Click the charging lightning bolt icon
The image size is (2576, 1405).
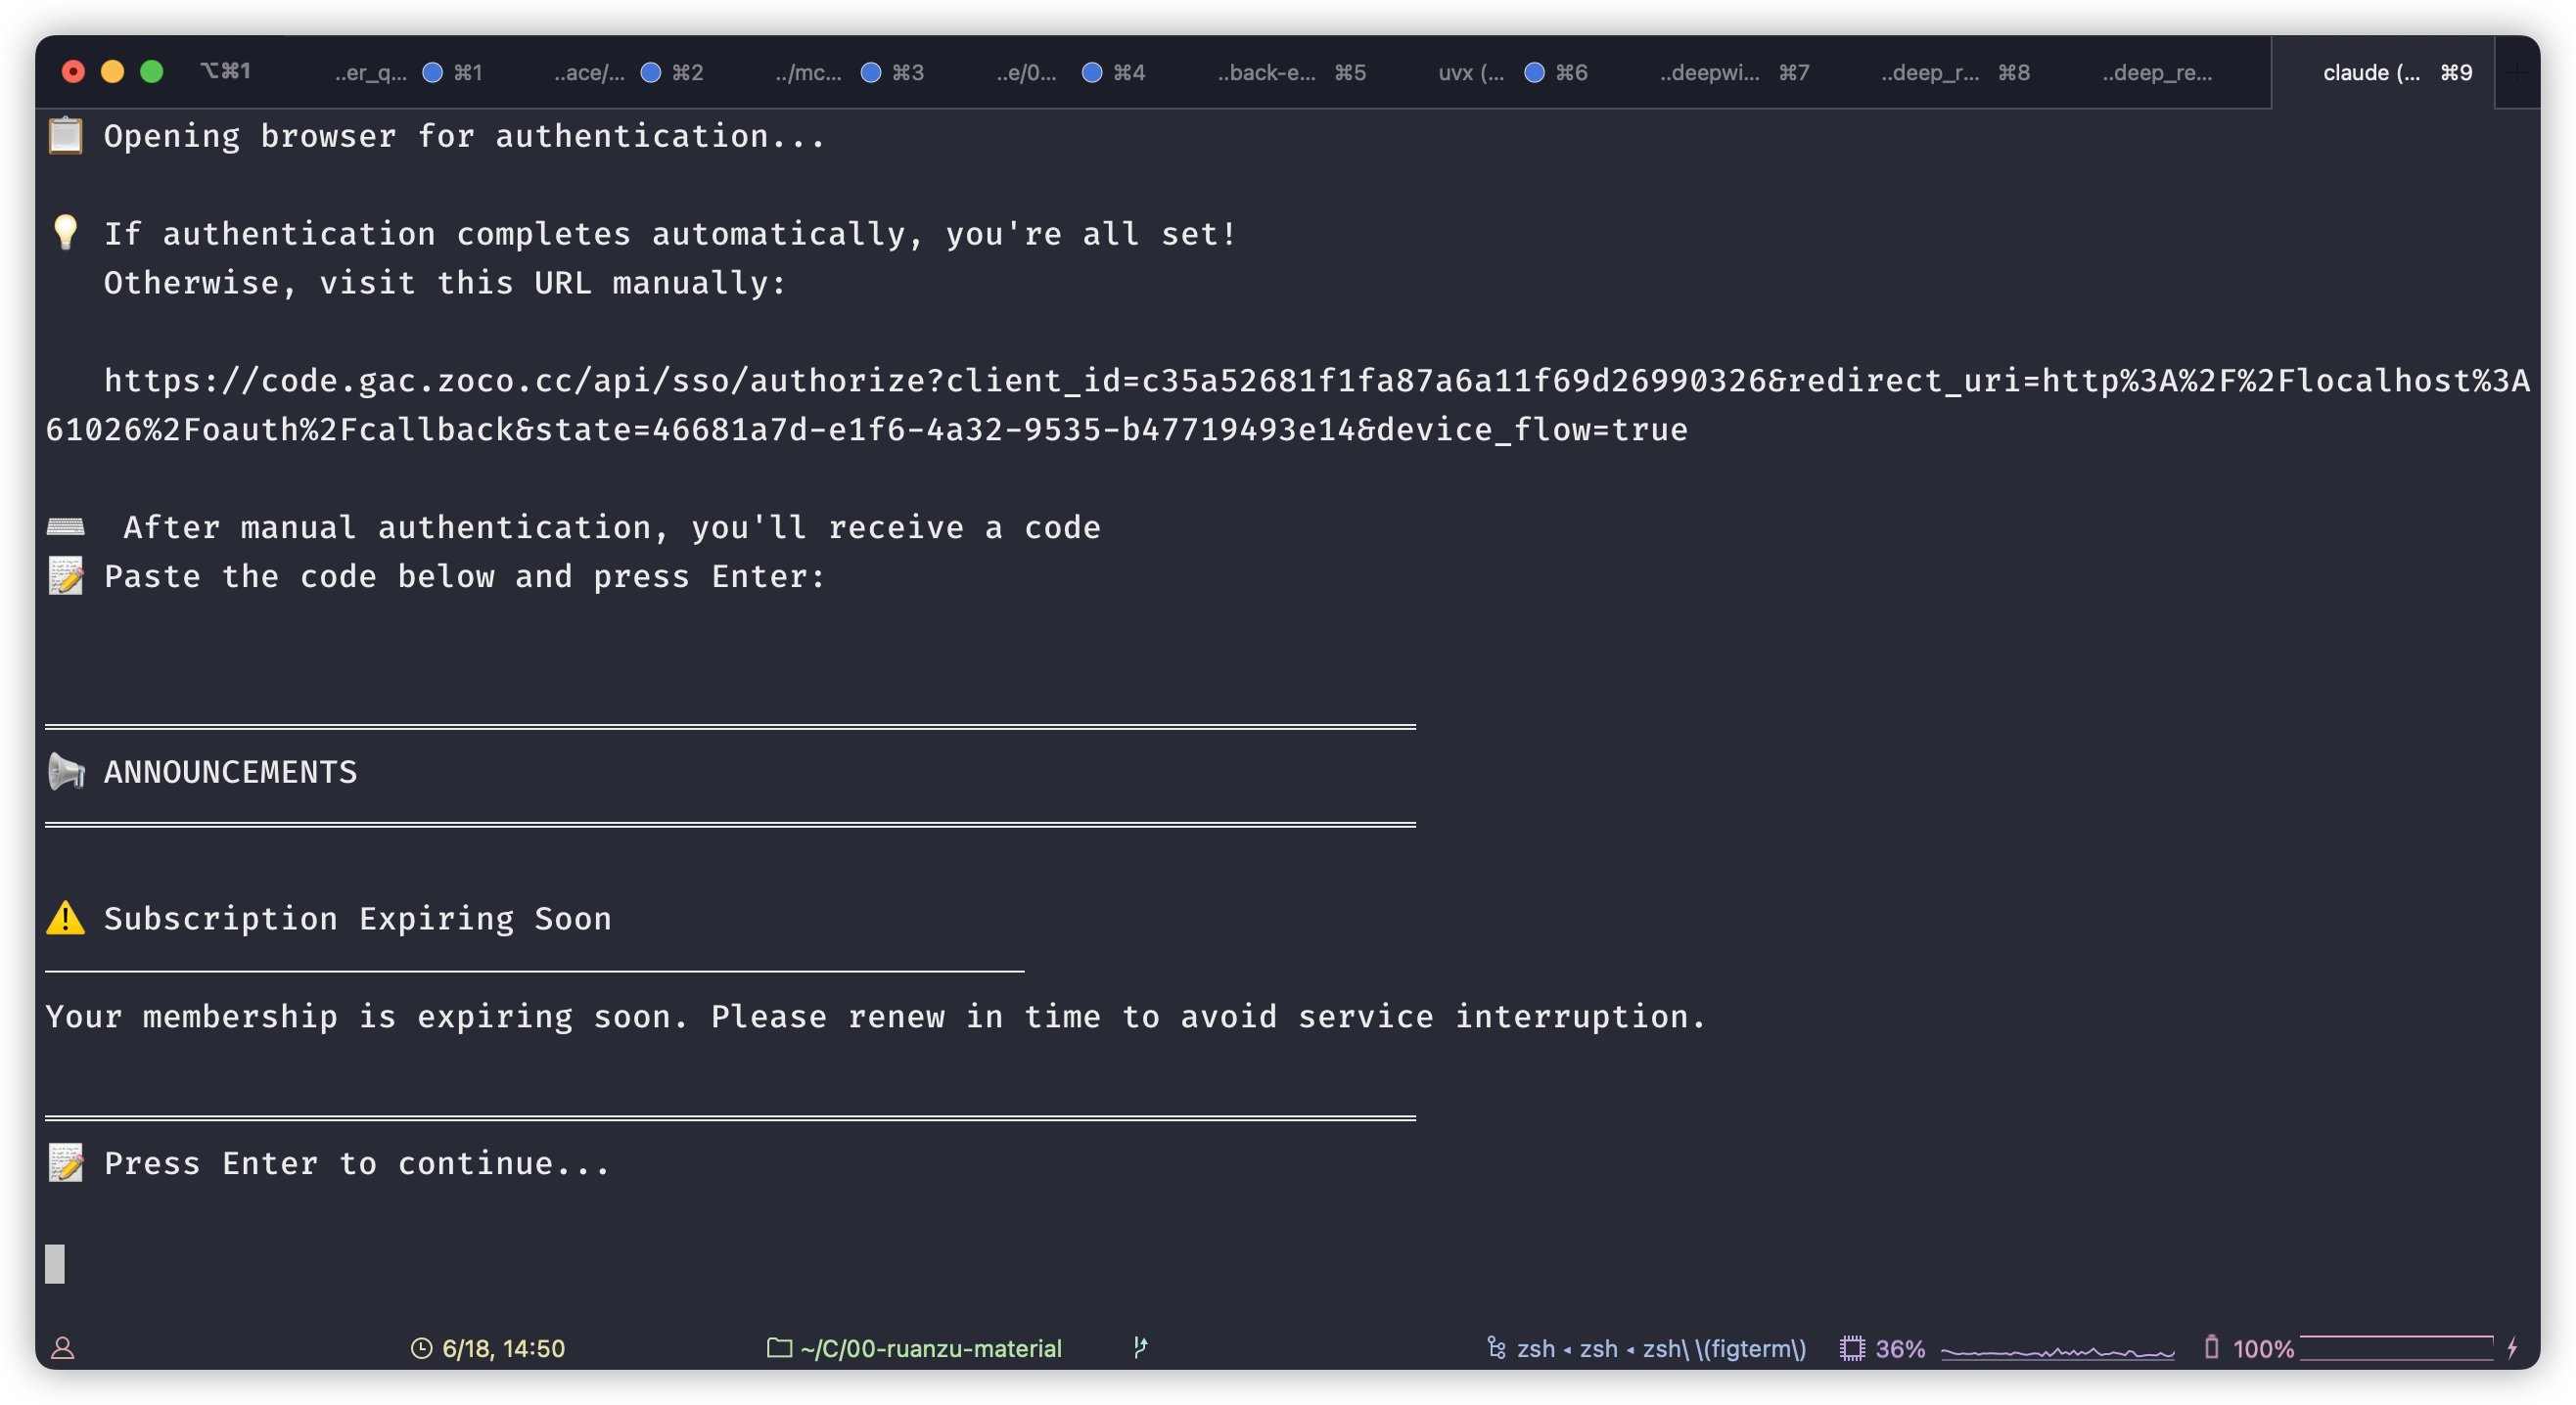[x=2512, y=1348]
